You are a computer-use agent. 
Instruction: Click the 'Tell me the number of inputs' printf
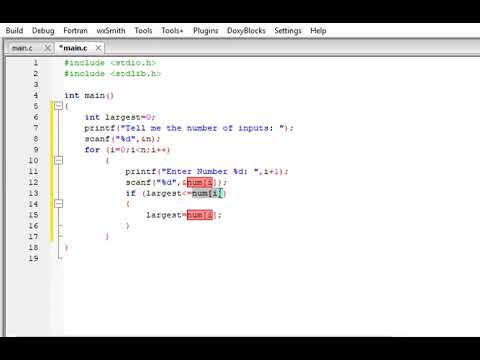(x=189, y=128)
